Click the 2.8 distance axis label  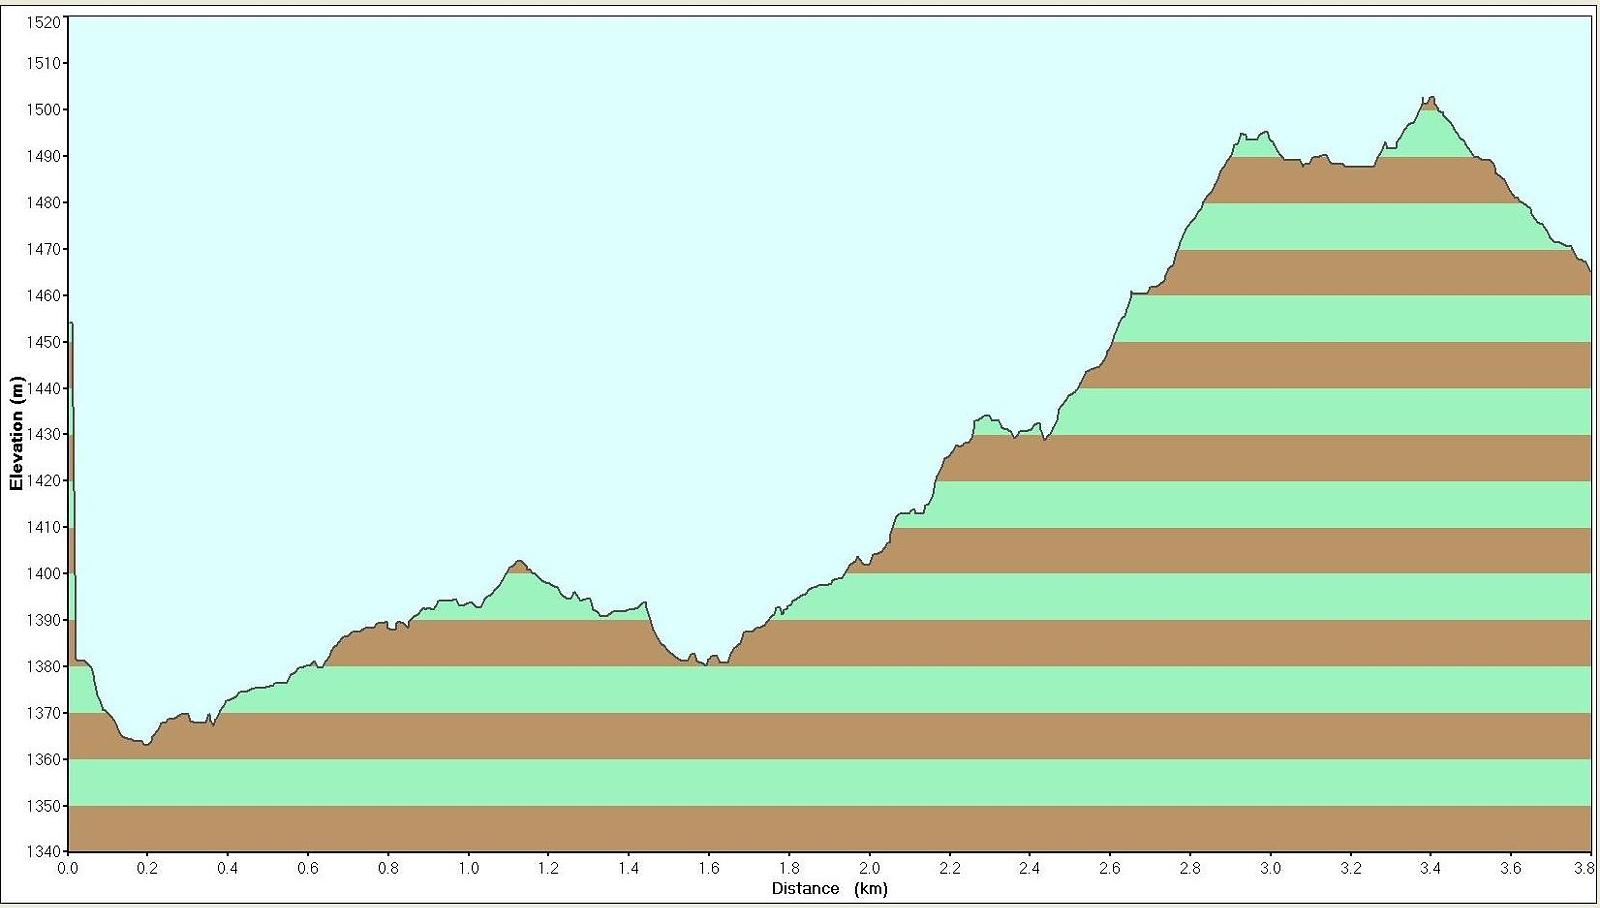[1190, 868]
